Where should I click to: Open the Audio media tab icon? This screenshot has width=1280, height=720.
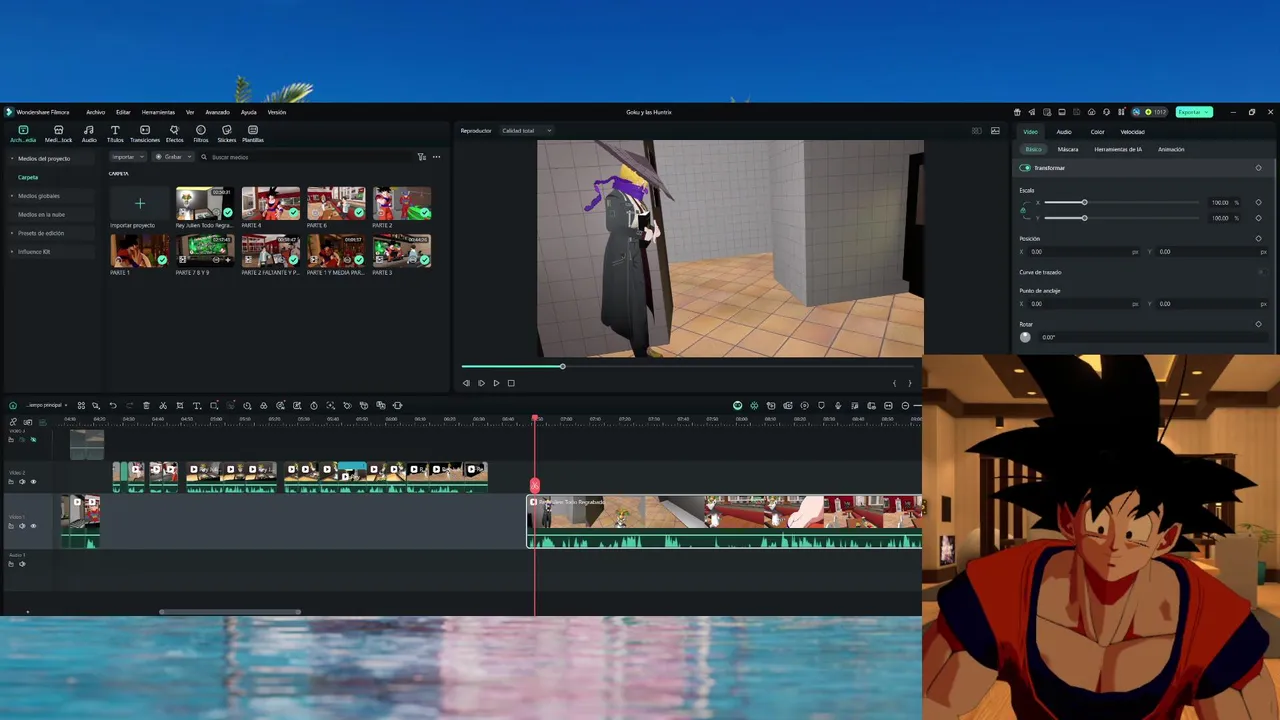tap(89, 130)
